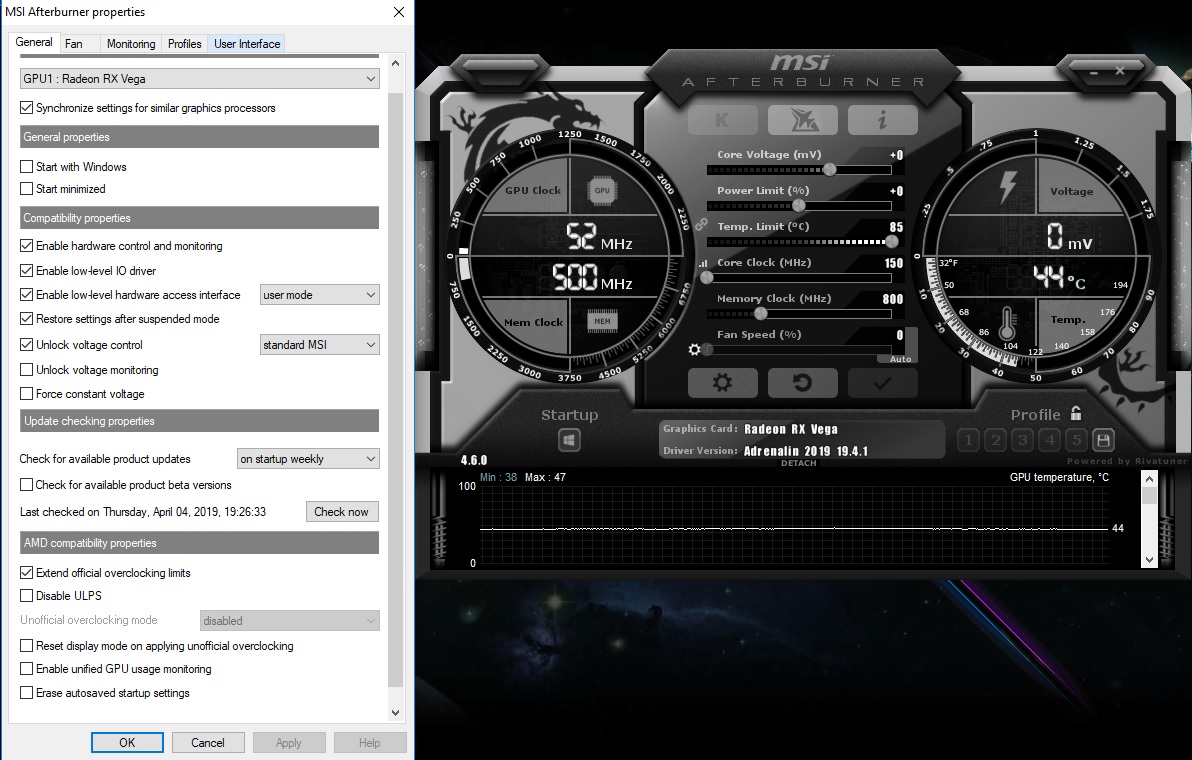
Task: Click the Memory Clock slider handle
Action: click(x=760, y=314)
